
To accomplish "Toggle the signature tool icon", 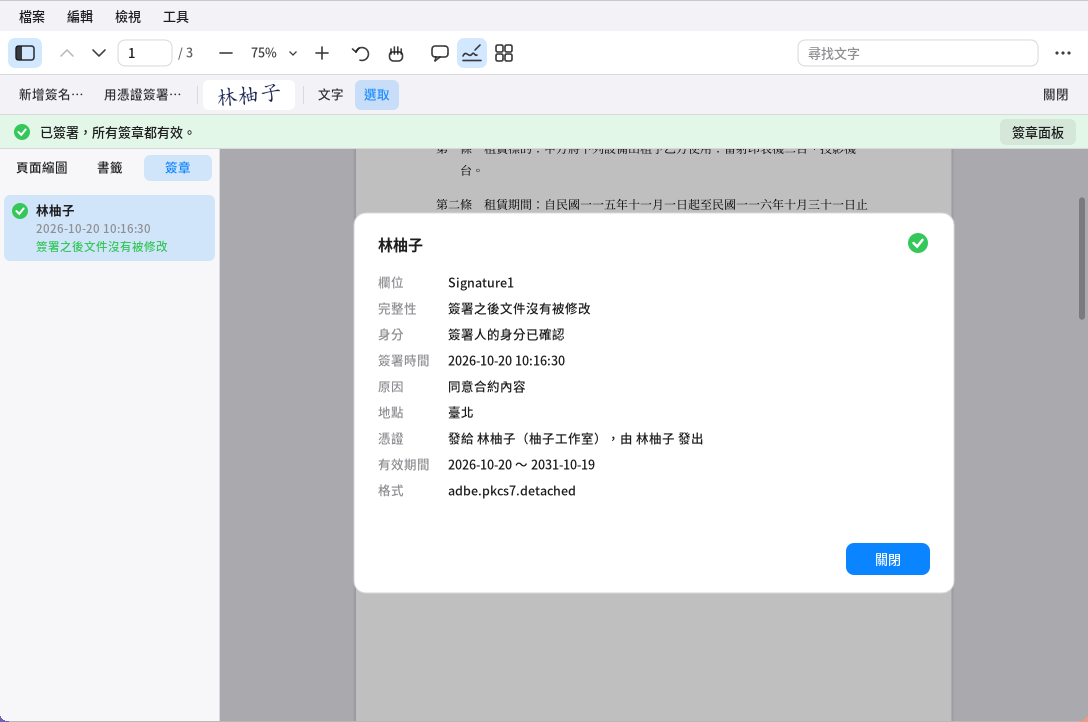I will click(x=472, y=53).
